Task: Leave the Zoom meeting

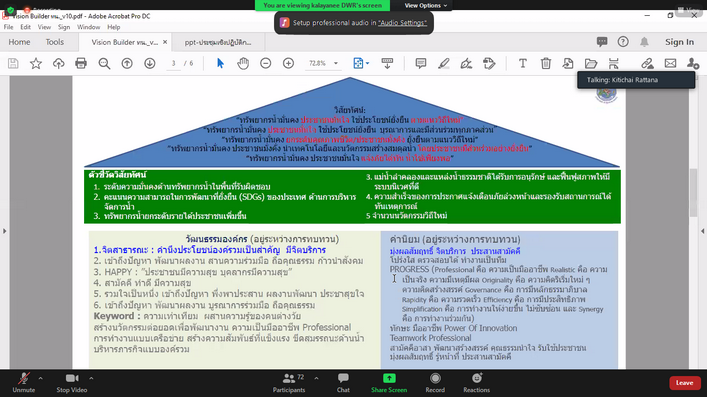Action: tap(684, 383)
